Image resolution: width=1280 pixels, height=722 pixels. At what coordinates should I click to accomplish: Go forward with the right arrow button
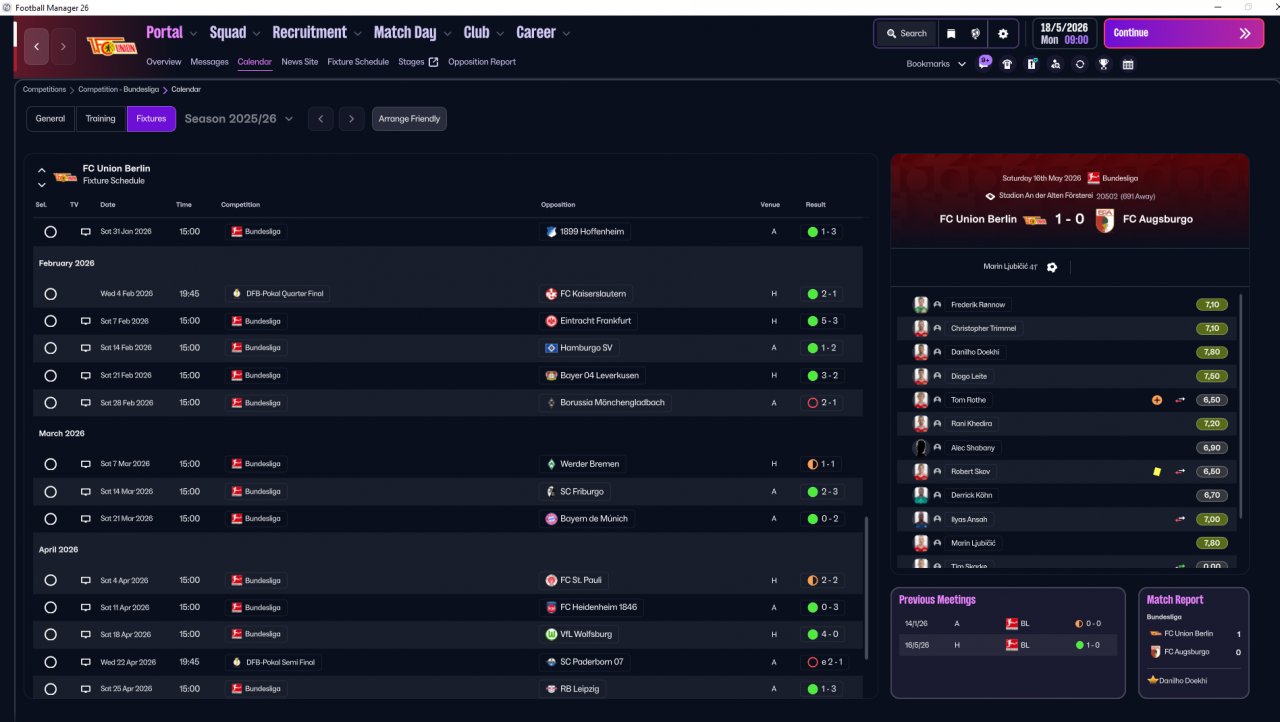[63, 46]
